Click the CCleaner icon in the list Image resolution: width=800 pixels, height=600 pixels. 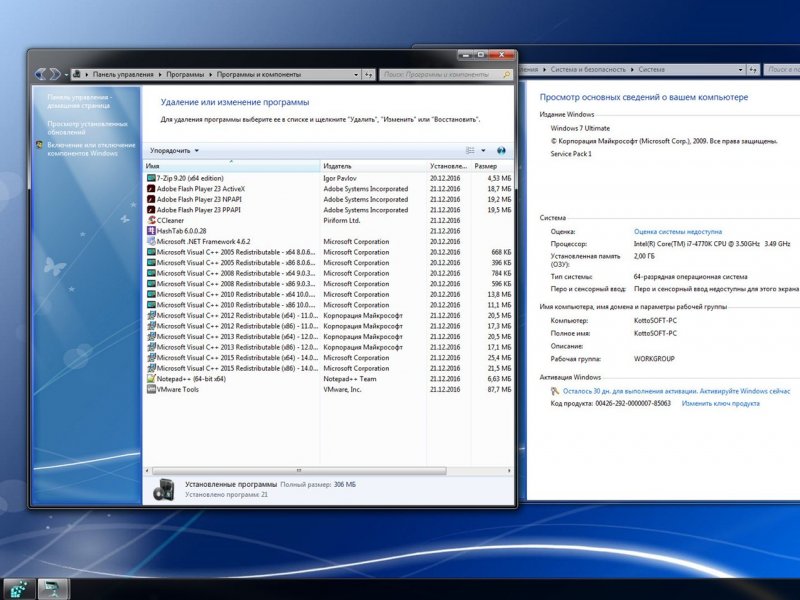[x=151, y=220]
